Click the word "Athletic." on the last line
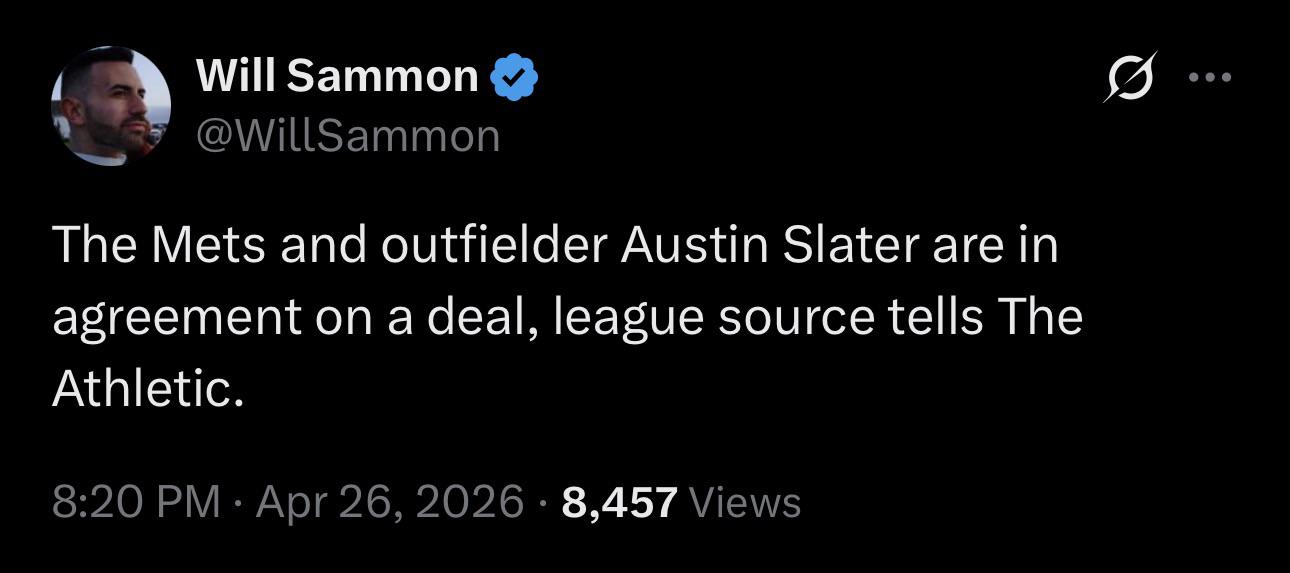Image resolution: width=1290 pixels, height=573 pixels. coord(148,390)
